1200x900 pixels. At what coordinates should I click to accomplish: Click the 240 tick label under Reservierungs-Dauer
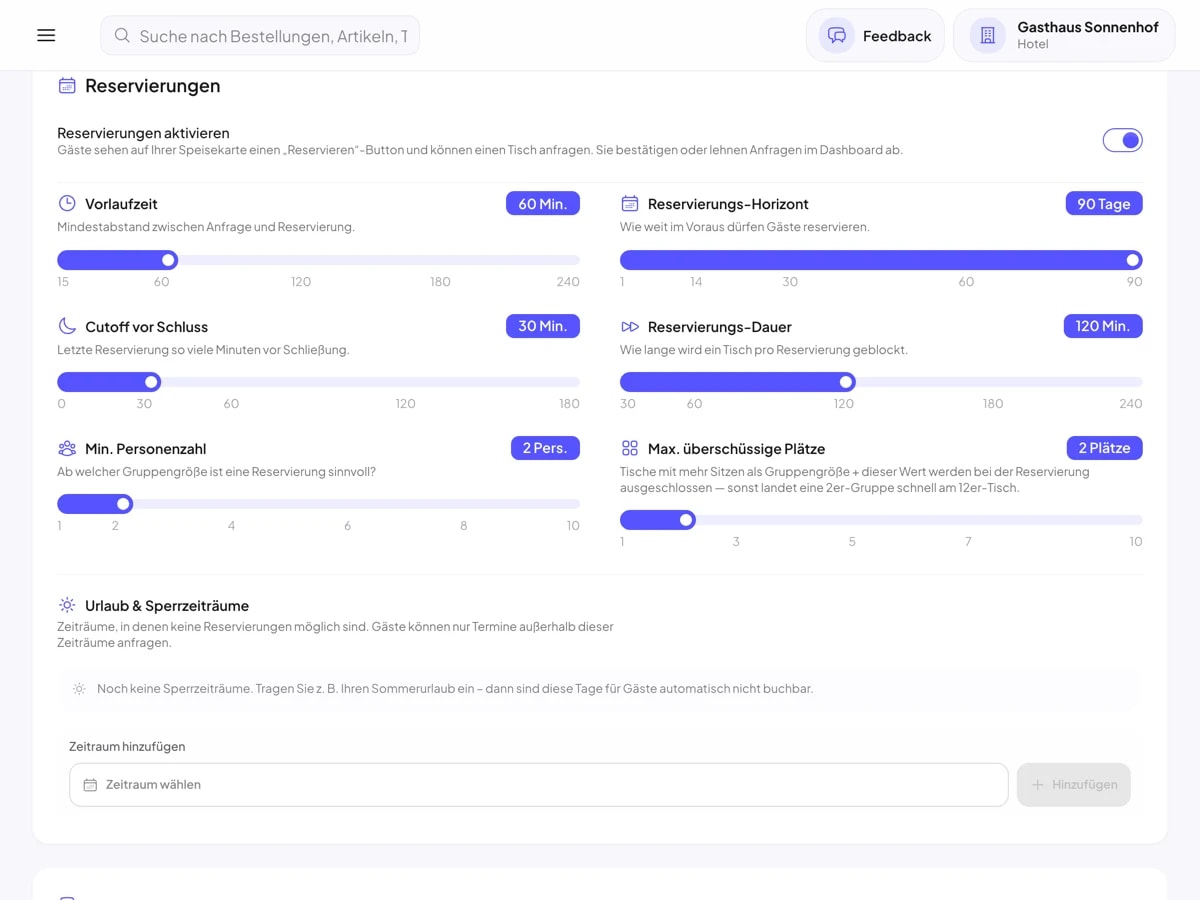click(1131, 404)
